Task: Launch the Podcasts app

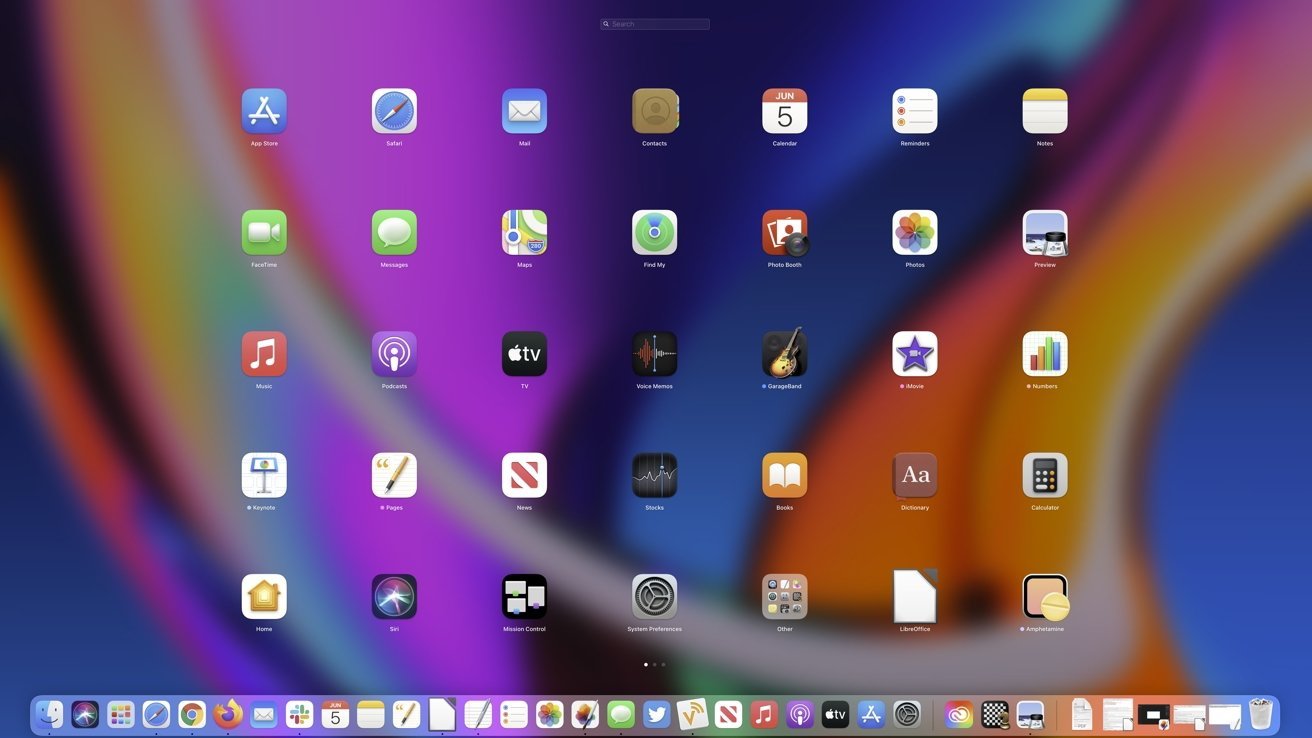Action: click(394, 353)
